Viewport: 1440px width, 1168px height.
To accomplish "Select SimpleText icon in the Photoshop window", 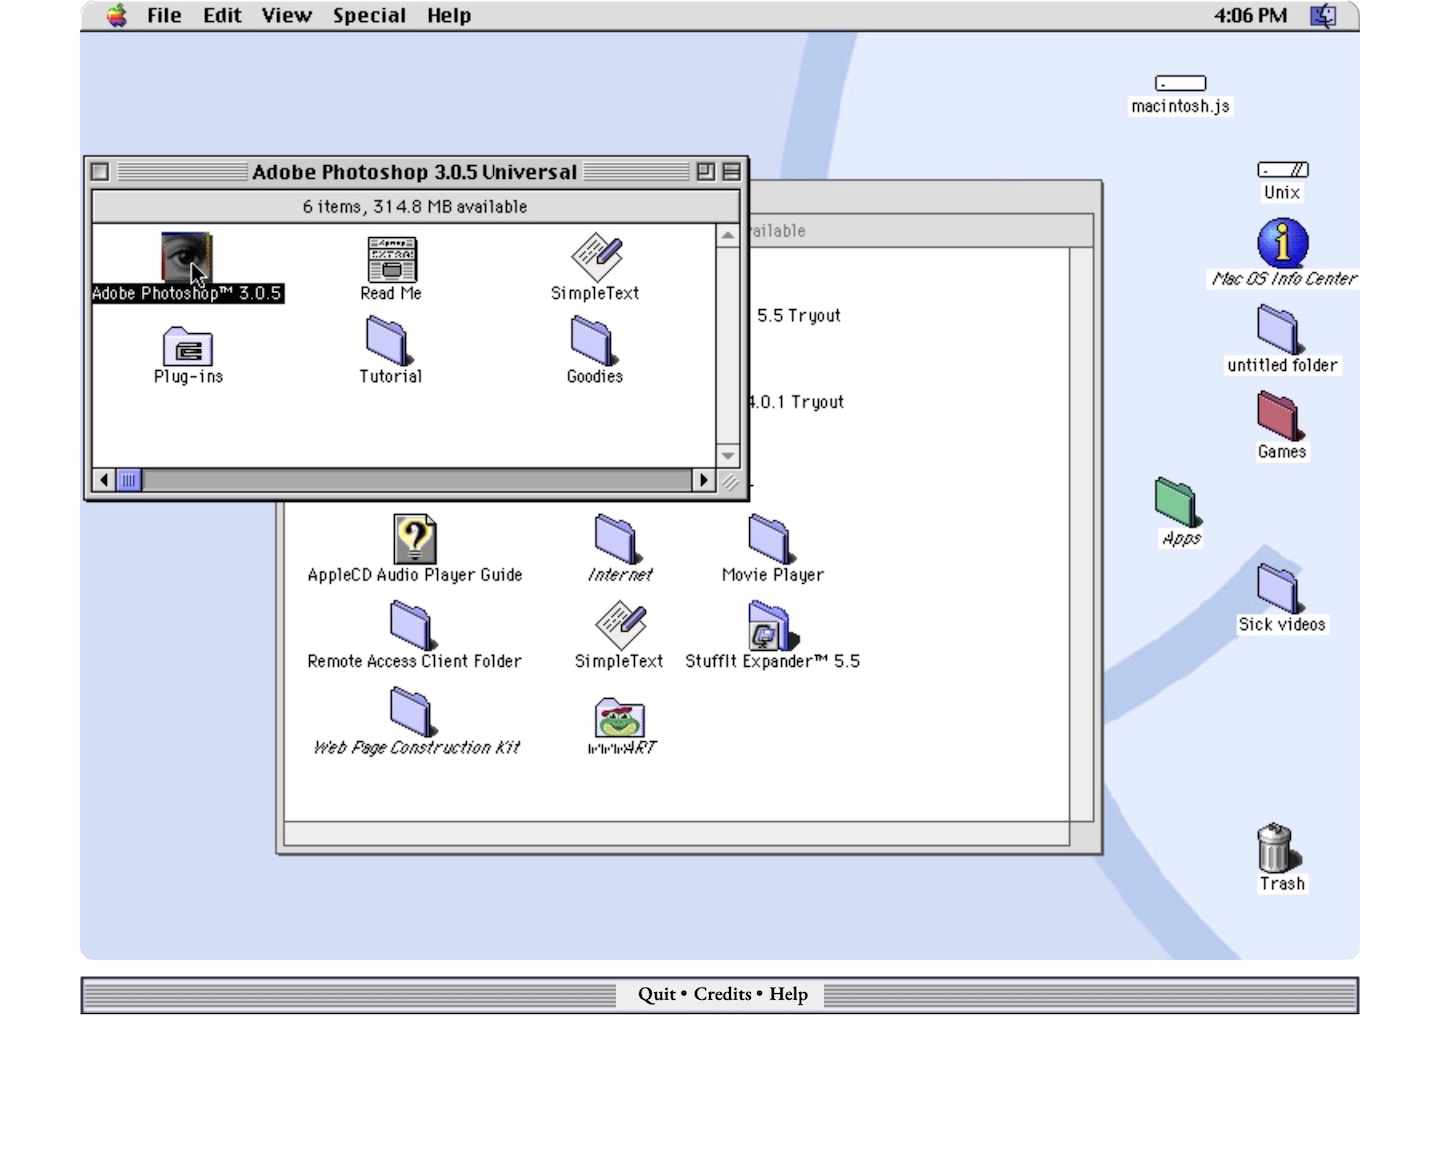I will click(597, 258).
